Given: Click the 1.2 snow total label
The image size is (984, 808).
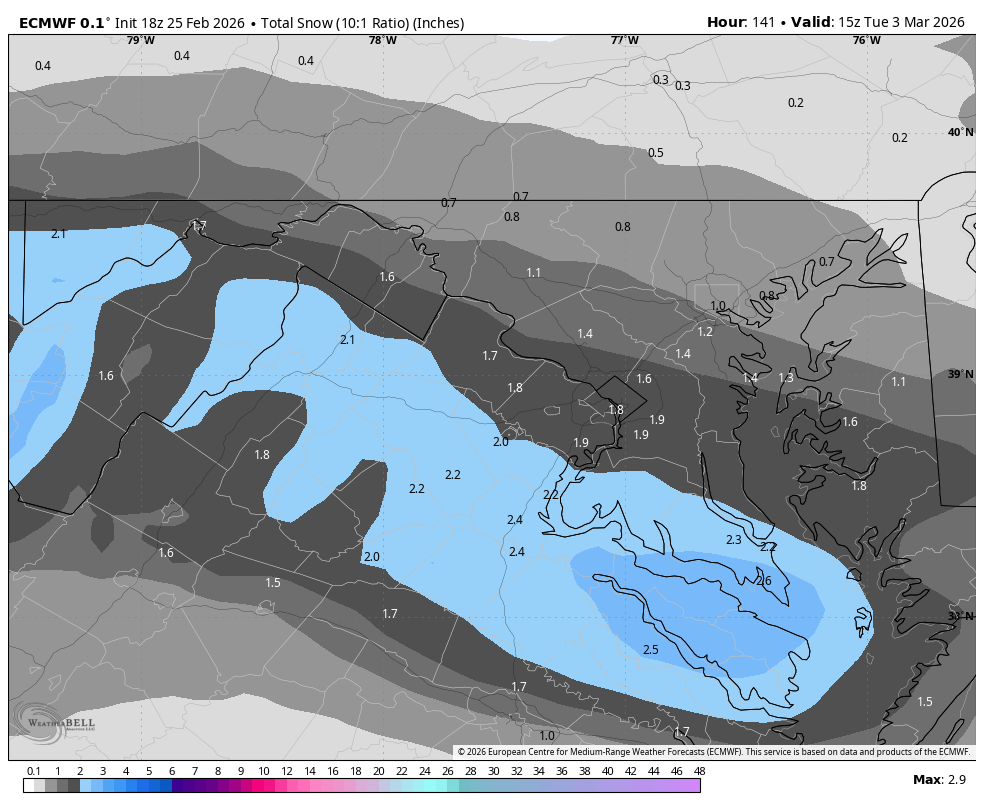Looking at the screenshot, I should click(705, 332).
